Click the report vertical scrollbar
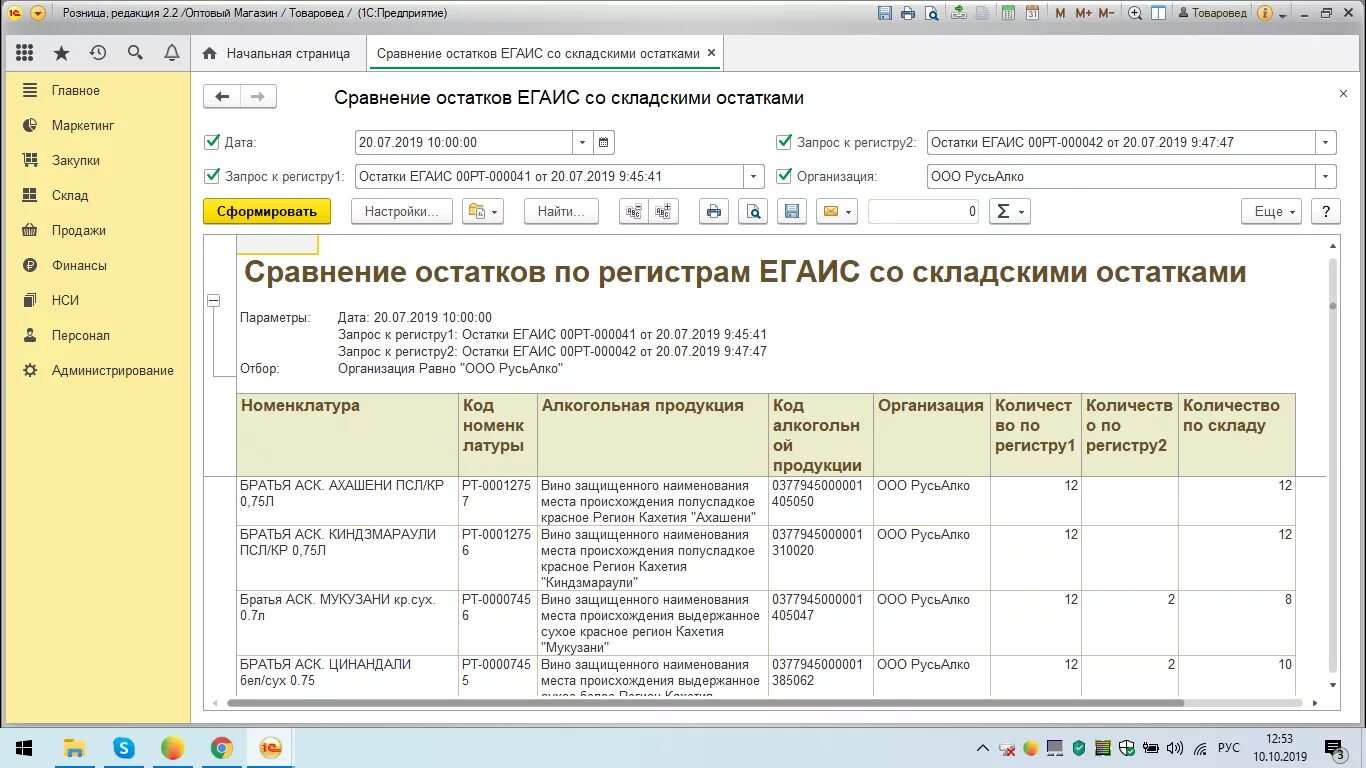This screenshot has width=1366, height=768. pyautogui.click(x=1332, y=464)
